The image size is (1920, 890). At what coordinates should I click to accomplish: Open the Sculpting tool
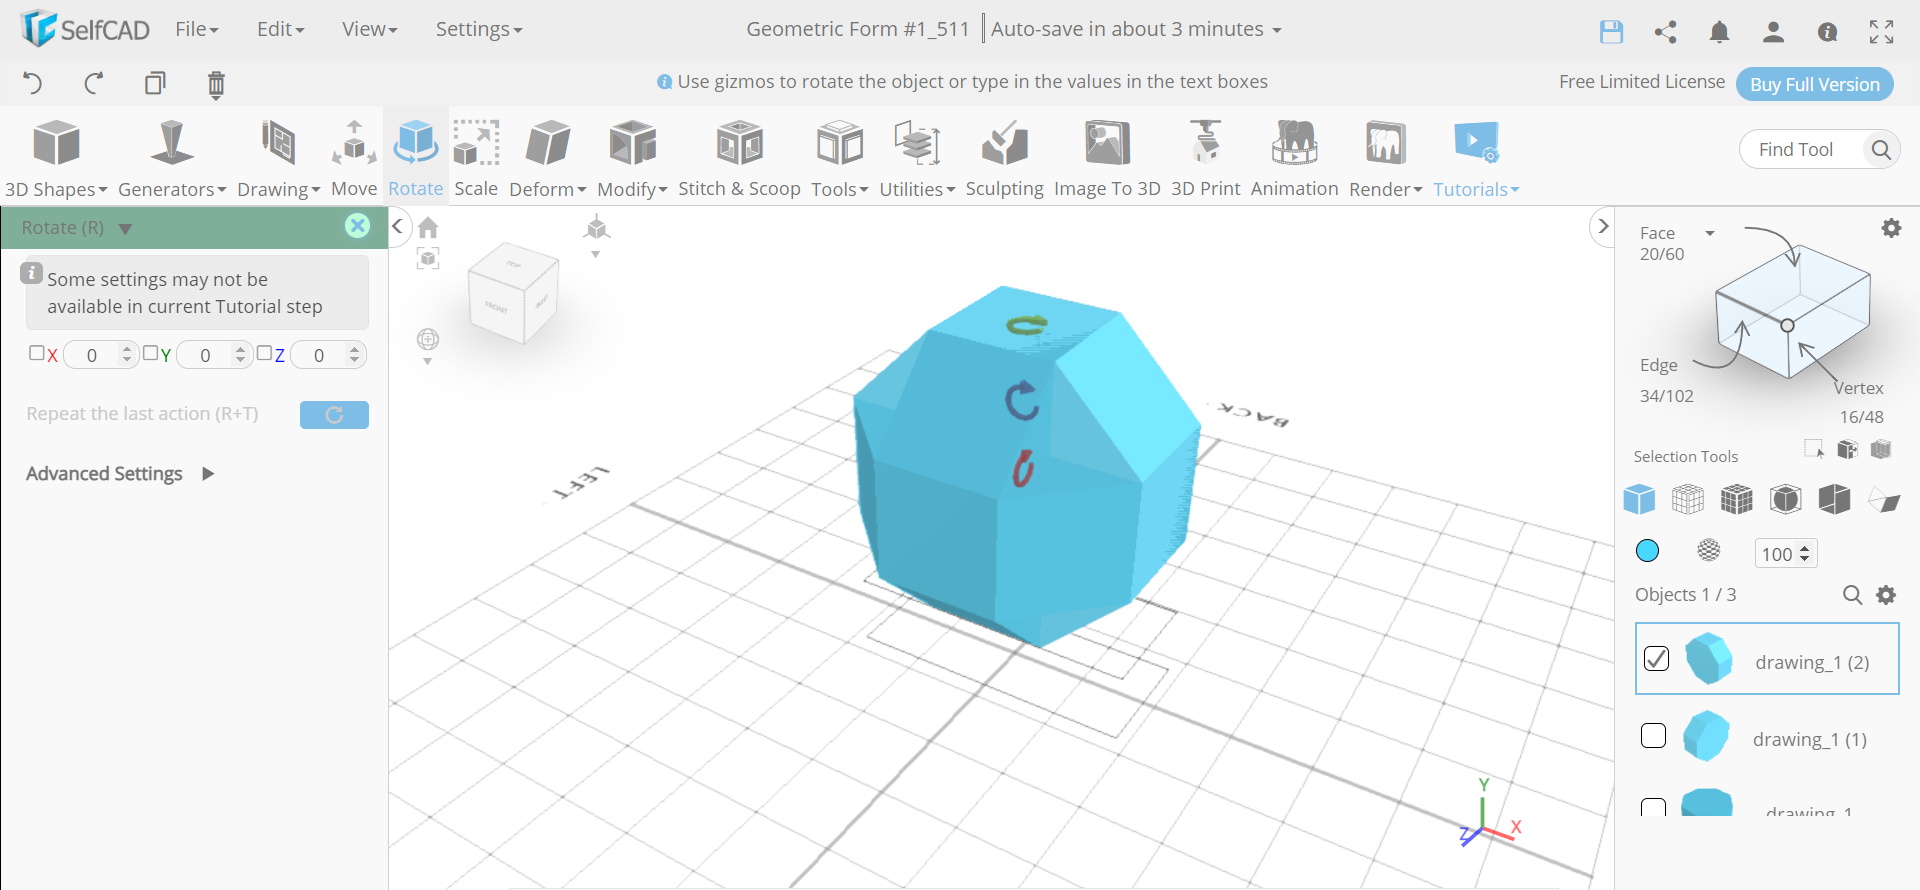1005,158
